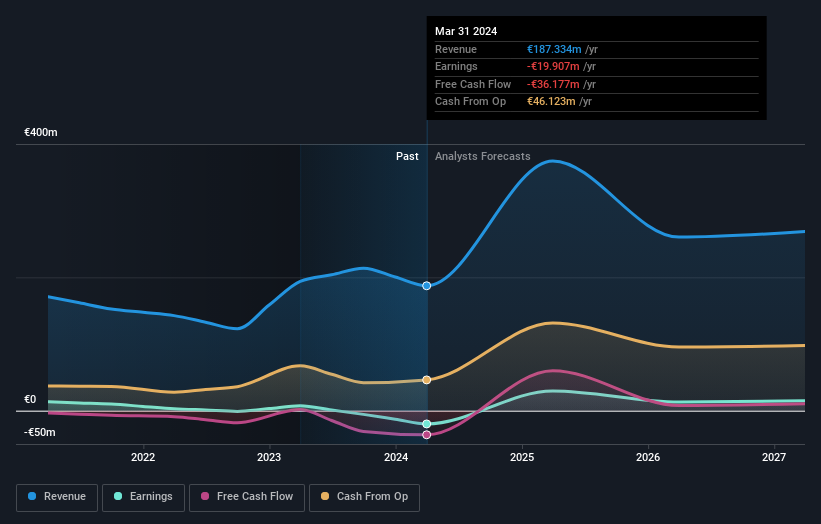Click the Earnings row label in tooltip

click(457, 66)
